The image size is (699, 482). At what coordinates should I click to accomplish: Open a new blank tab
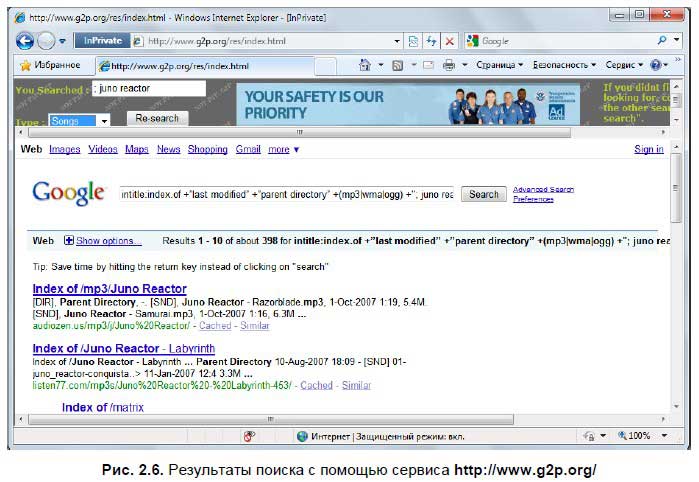pyautogui.click(x=325, y=66)
